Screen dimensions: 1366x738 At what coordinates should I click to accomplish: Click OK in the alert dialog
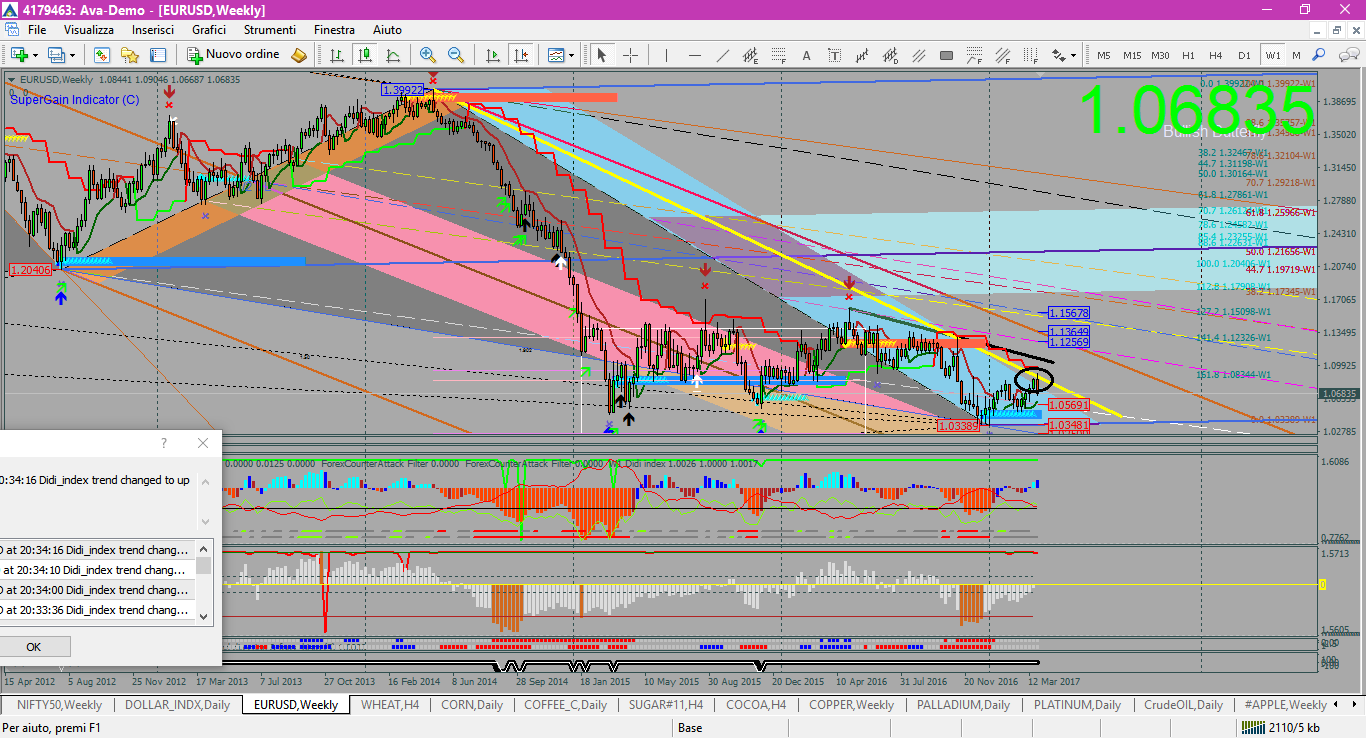(x=33, y=646)
